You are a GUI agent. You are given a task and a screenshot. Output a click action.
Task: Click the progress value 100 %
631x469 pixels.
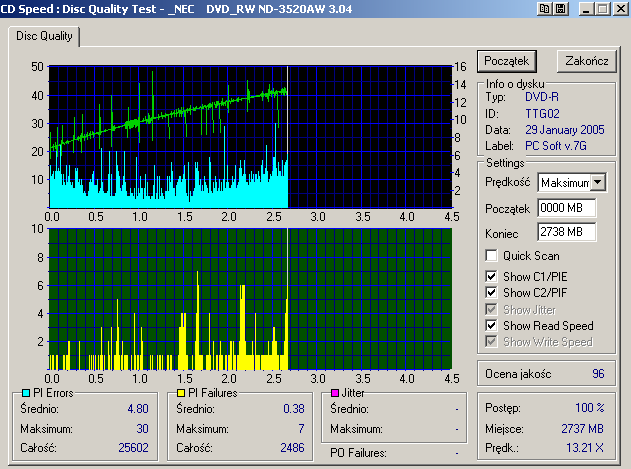click(590, 408)
